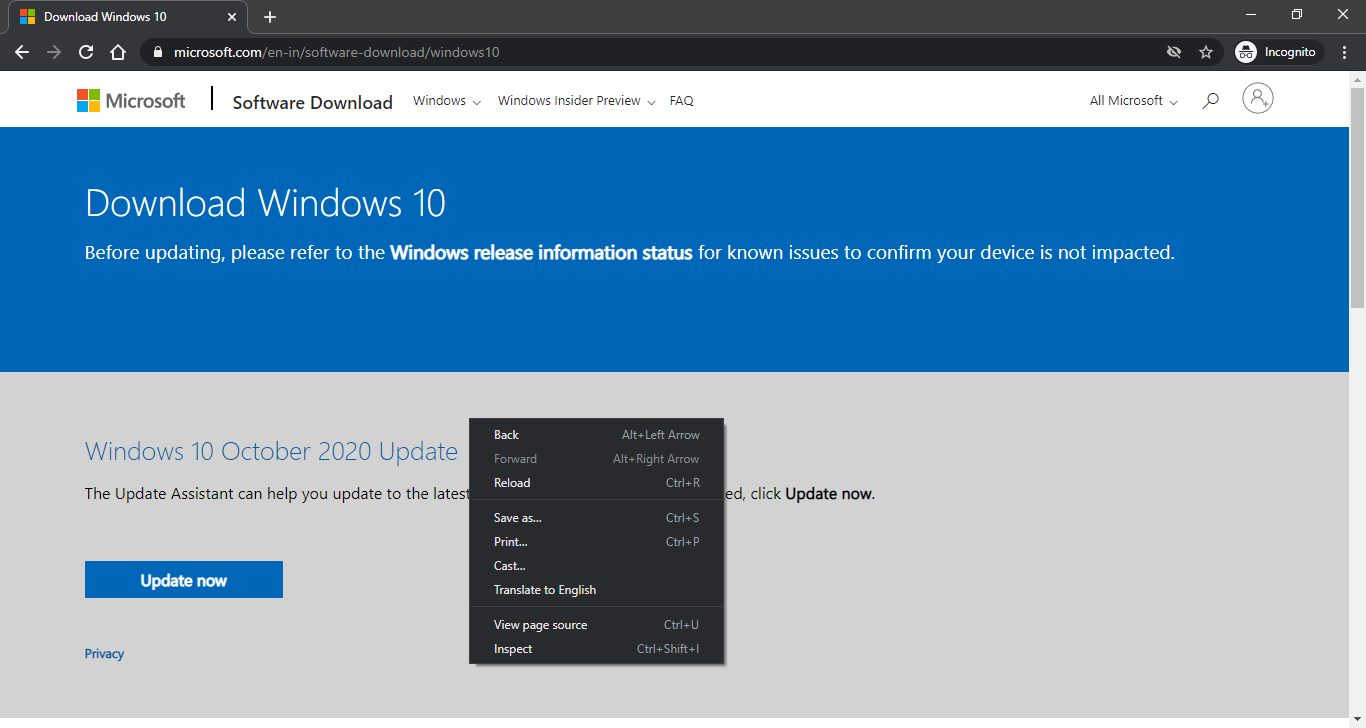Image resolution: width=1366 pixels, height=728 pixels.
Task: Select View page source
Action: coord(596,625)
